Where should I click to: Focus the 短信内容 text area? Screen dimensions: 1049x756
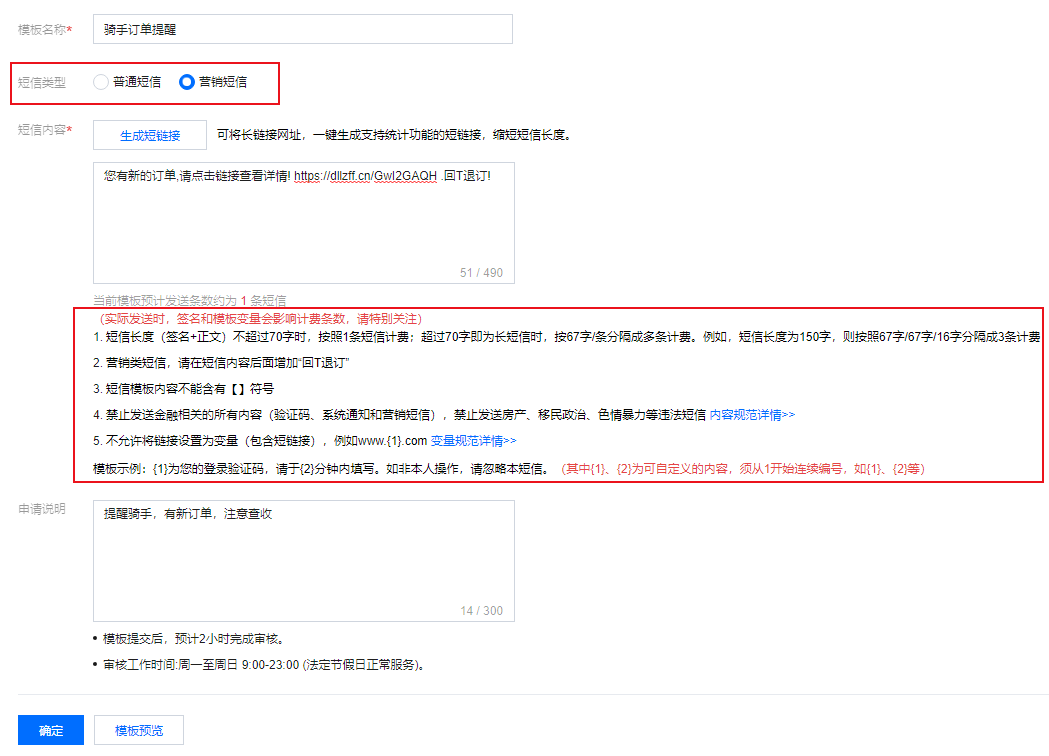[304, 223]
